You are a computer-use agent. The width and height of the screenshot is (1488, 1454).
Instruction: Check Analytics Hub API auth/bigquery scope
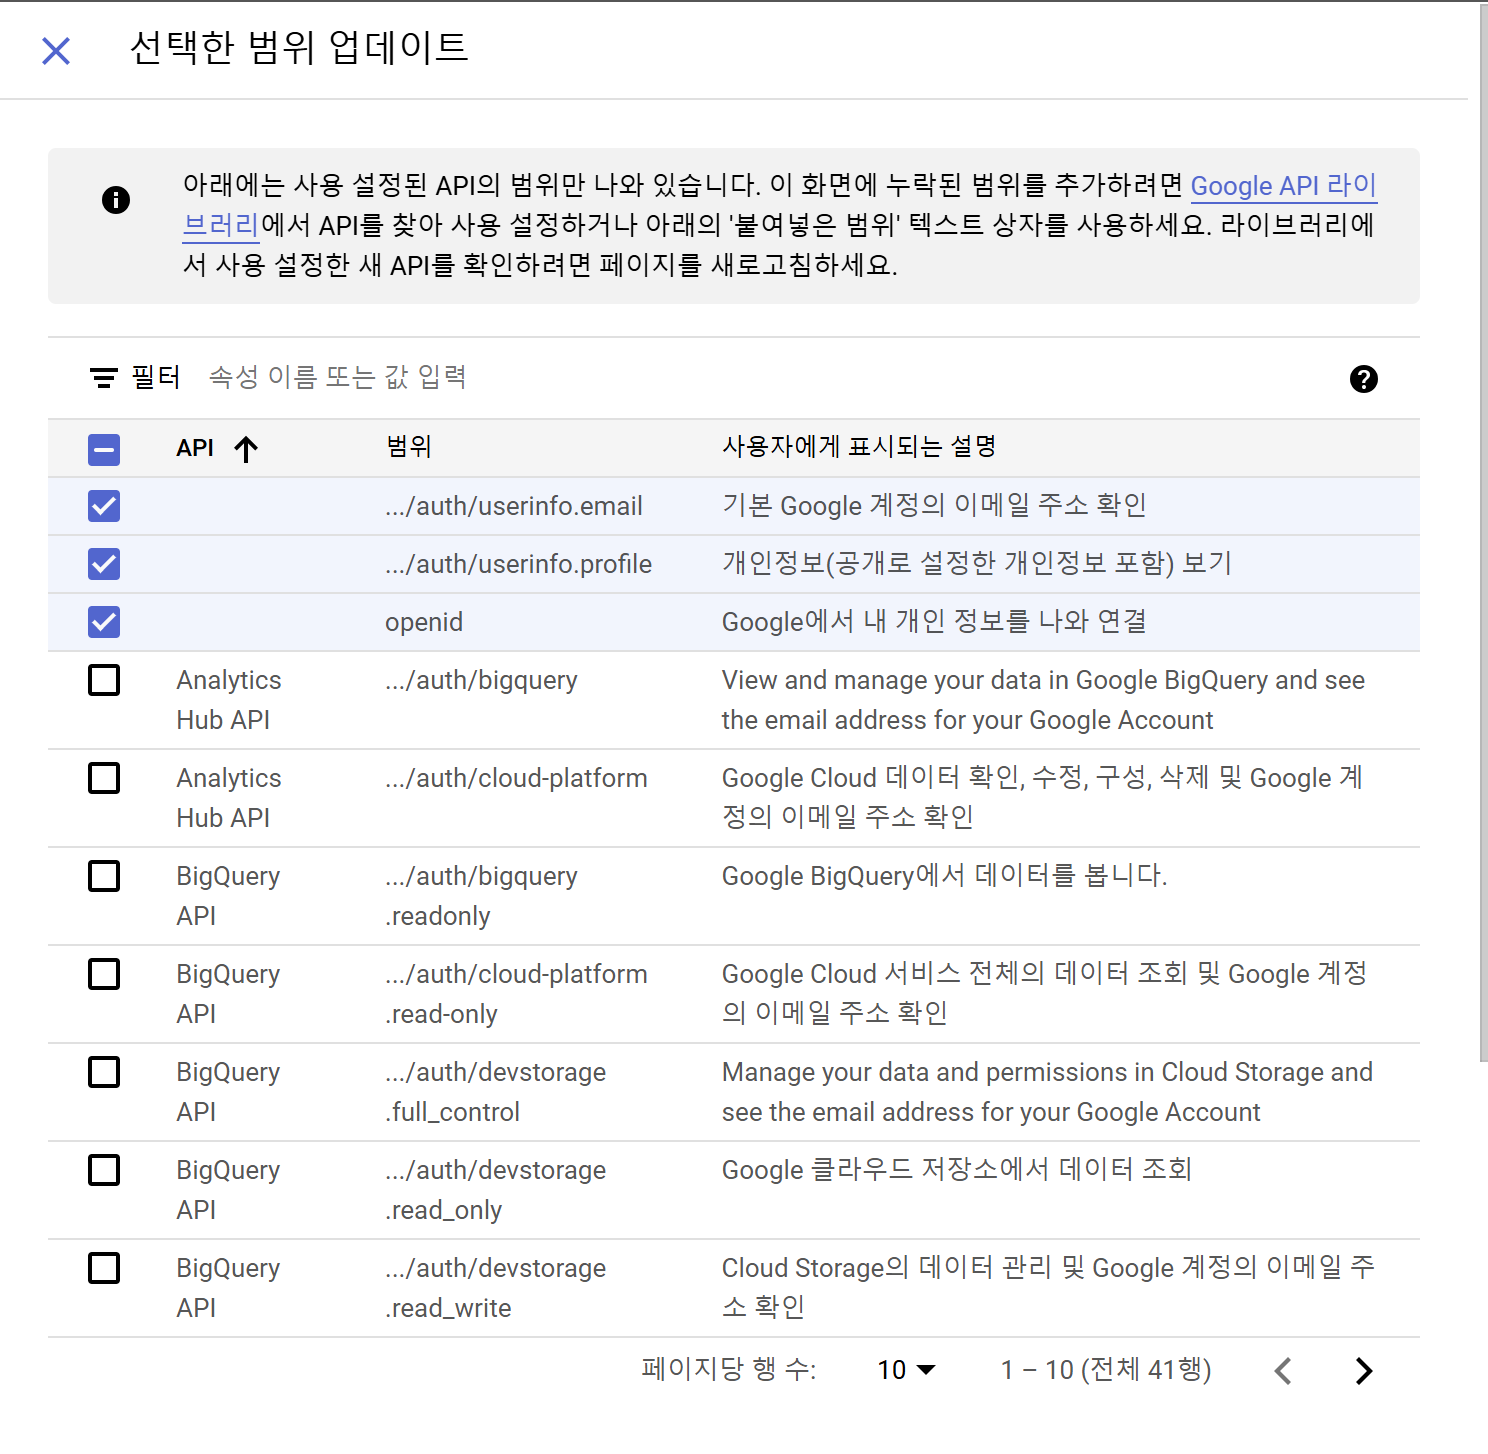tap(104, 680)
